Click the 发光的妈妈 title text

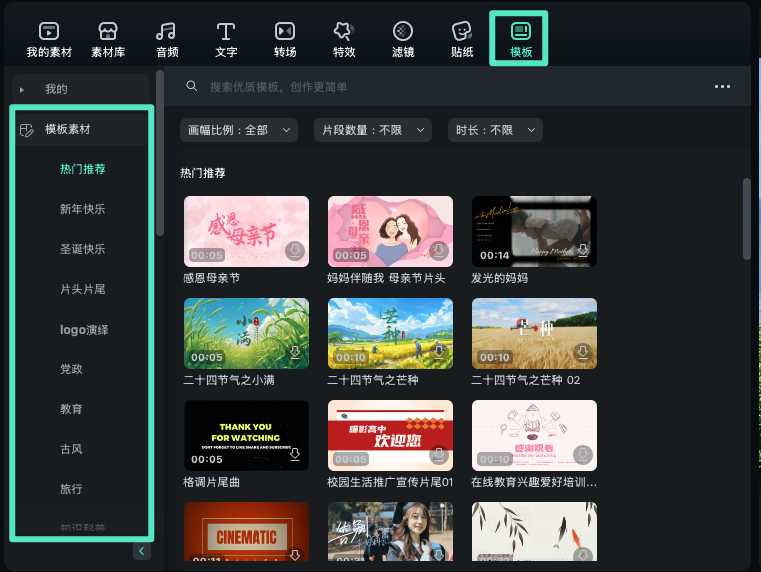(499, 278)
